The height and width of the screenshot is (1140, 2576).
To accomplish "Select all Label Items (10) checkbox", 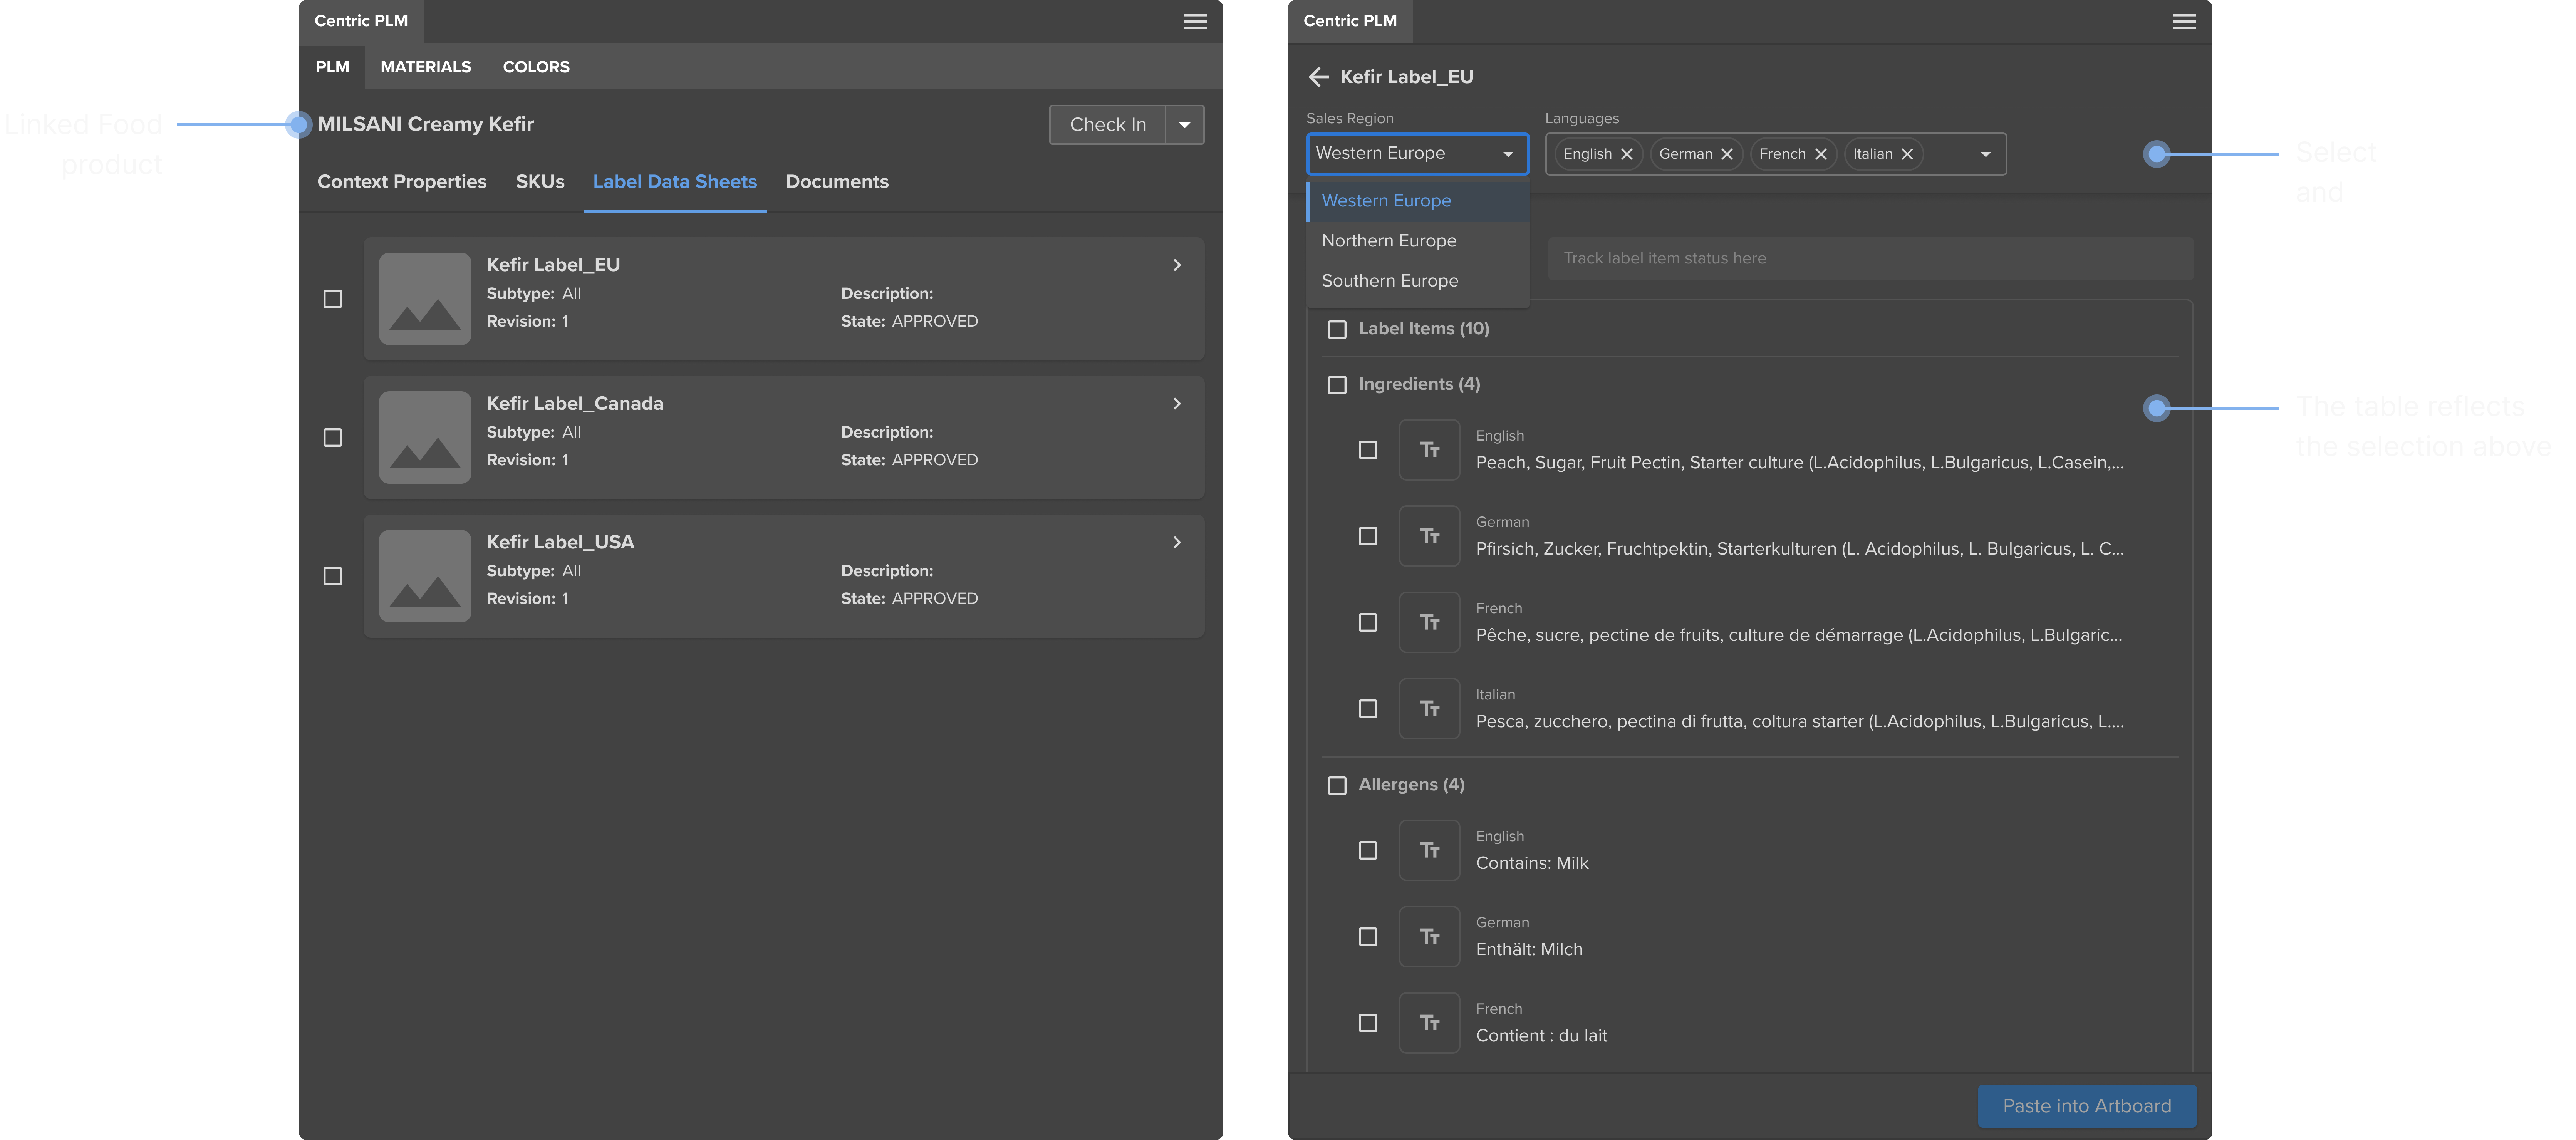I will [x=1337, y=329].
